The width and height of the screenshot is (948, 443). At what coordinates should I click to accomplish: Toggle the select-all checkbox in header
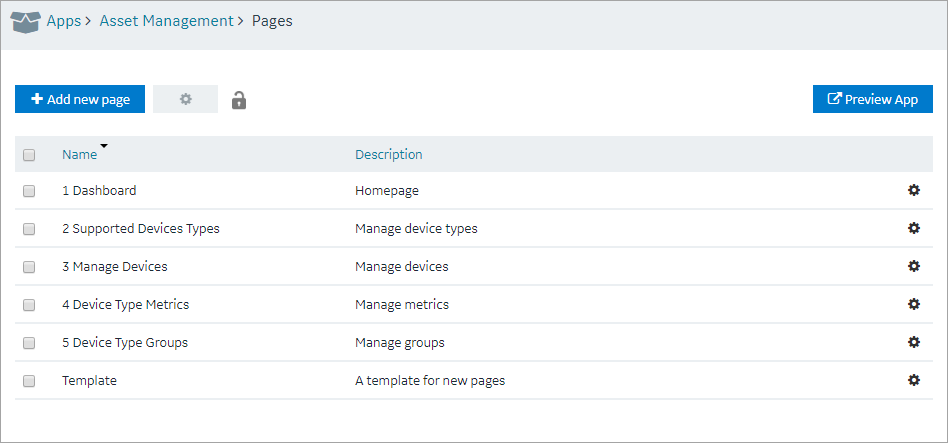pyautogui.click(x=29, y=155)
